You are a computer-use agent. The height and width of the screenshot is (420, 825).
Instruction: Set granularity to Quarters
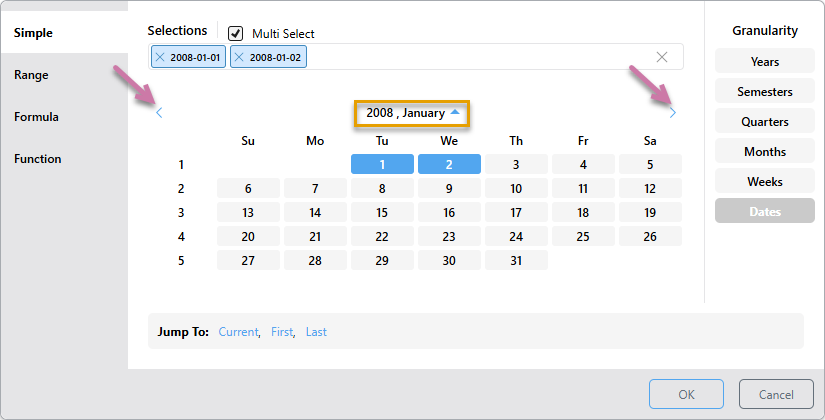tap(764, 122)
